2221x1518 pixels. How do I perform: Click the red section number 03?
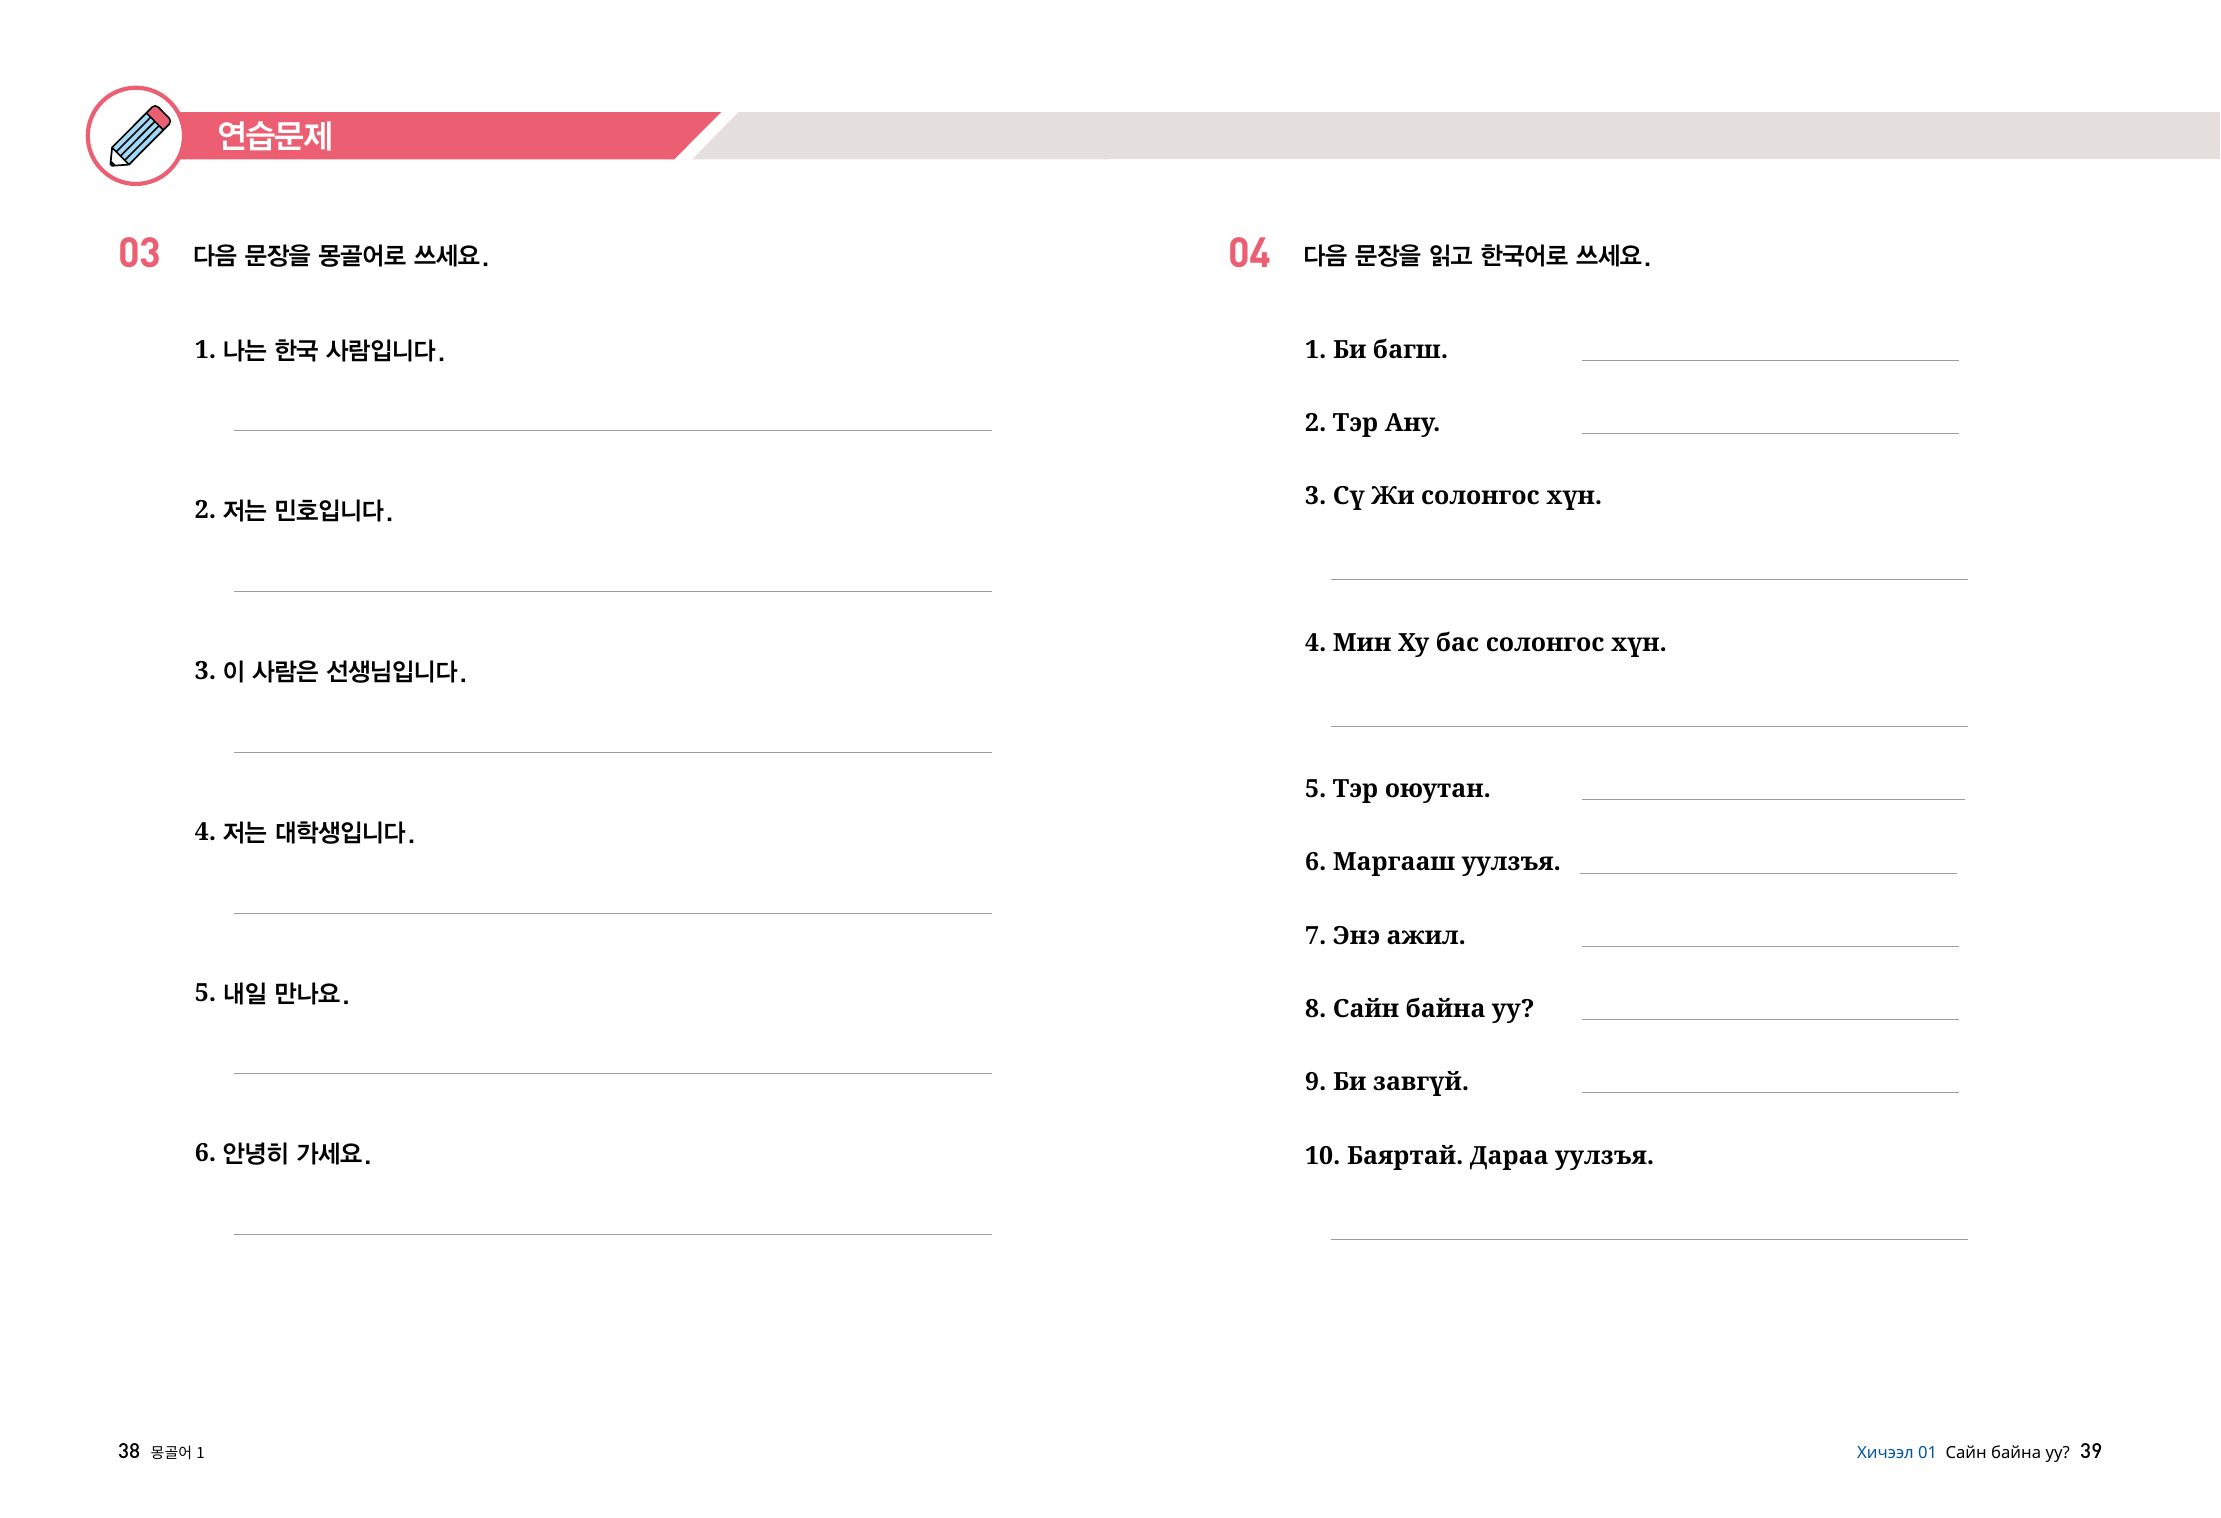[139, 253]
